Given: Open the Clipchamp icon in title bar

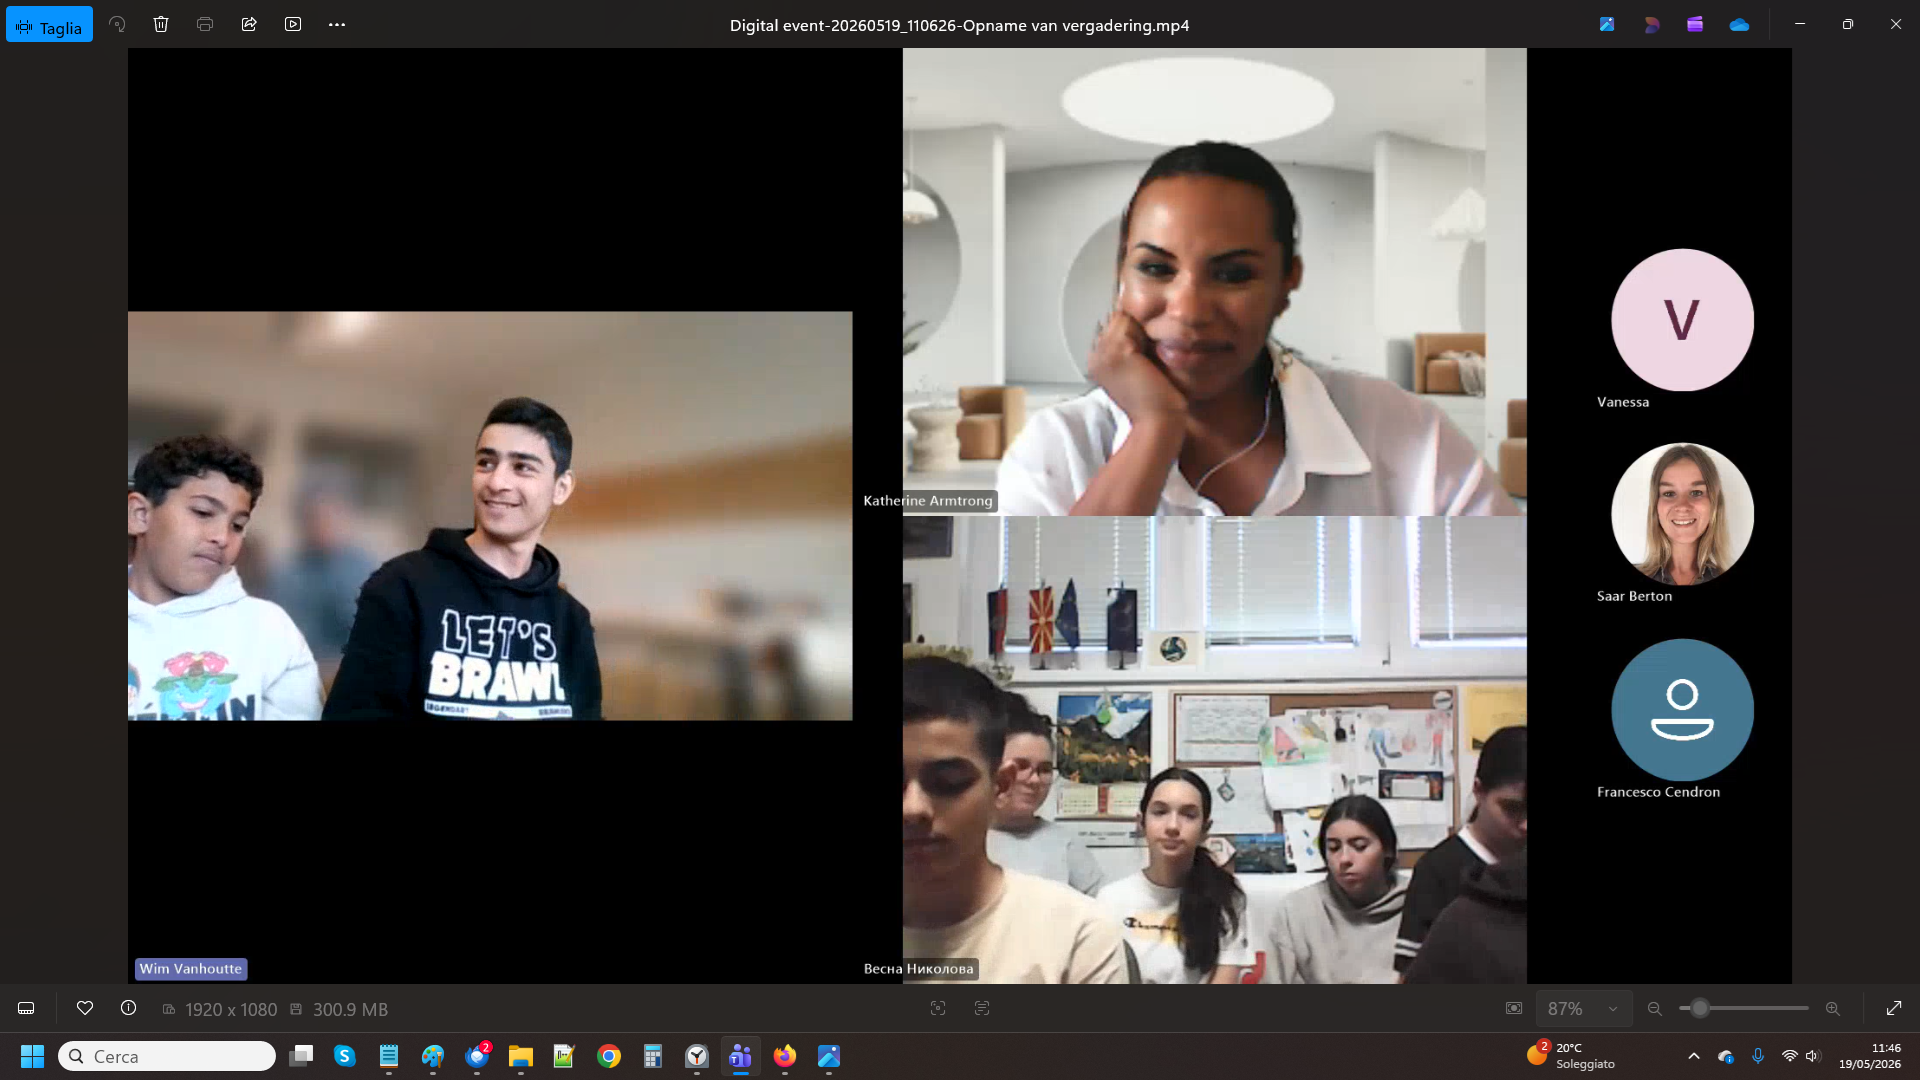Looking at the screenshot, I should tap(1695, 24).
